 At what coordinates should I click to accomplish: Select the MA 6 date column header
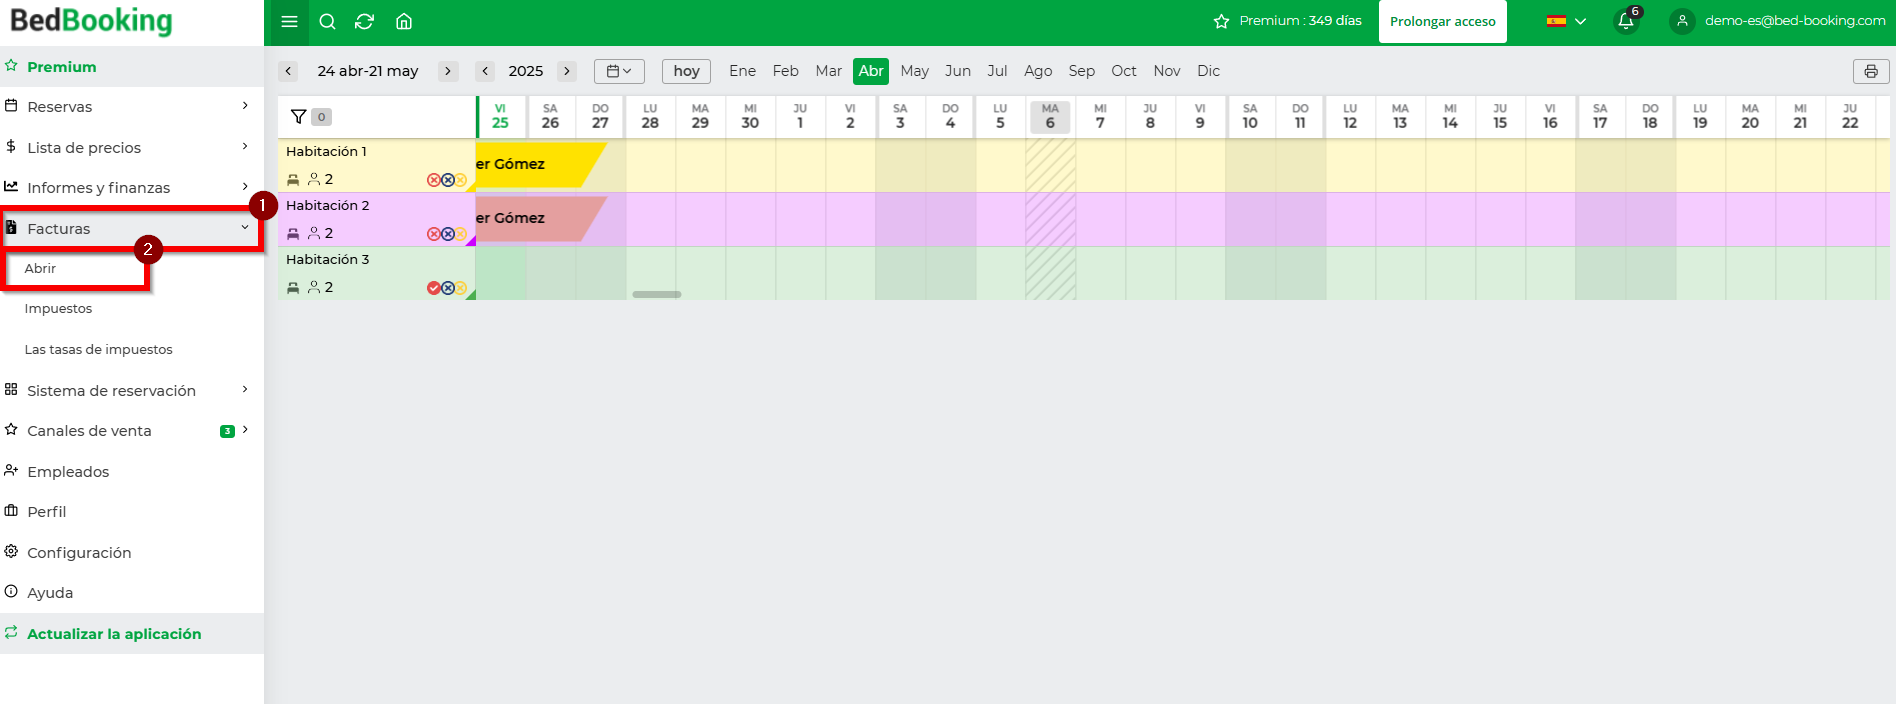tap(1050, 117)
